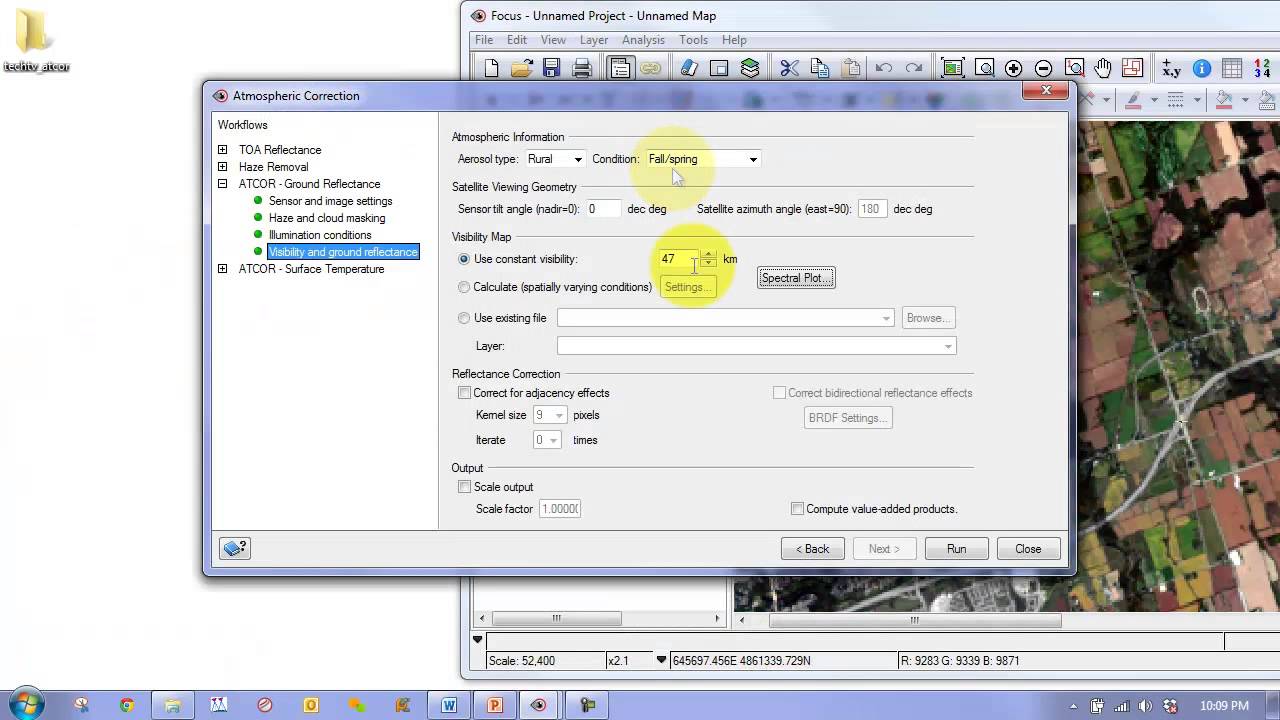Click the Run button

(957, 549)
